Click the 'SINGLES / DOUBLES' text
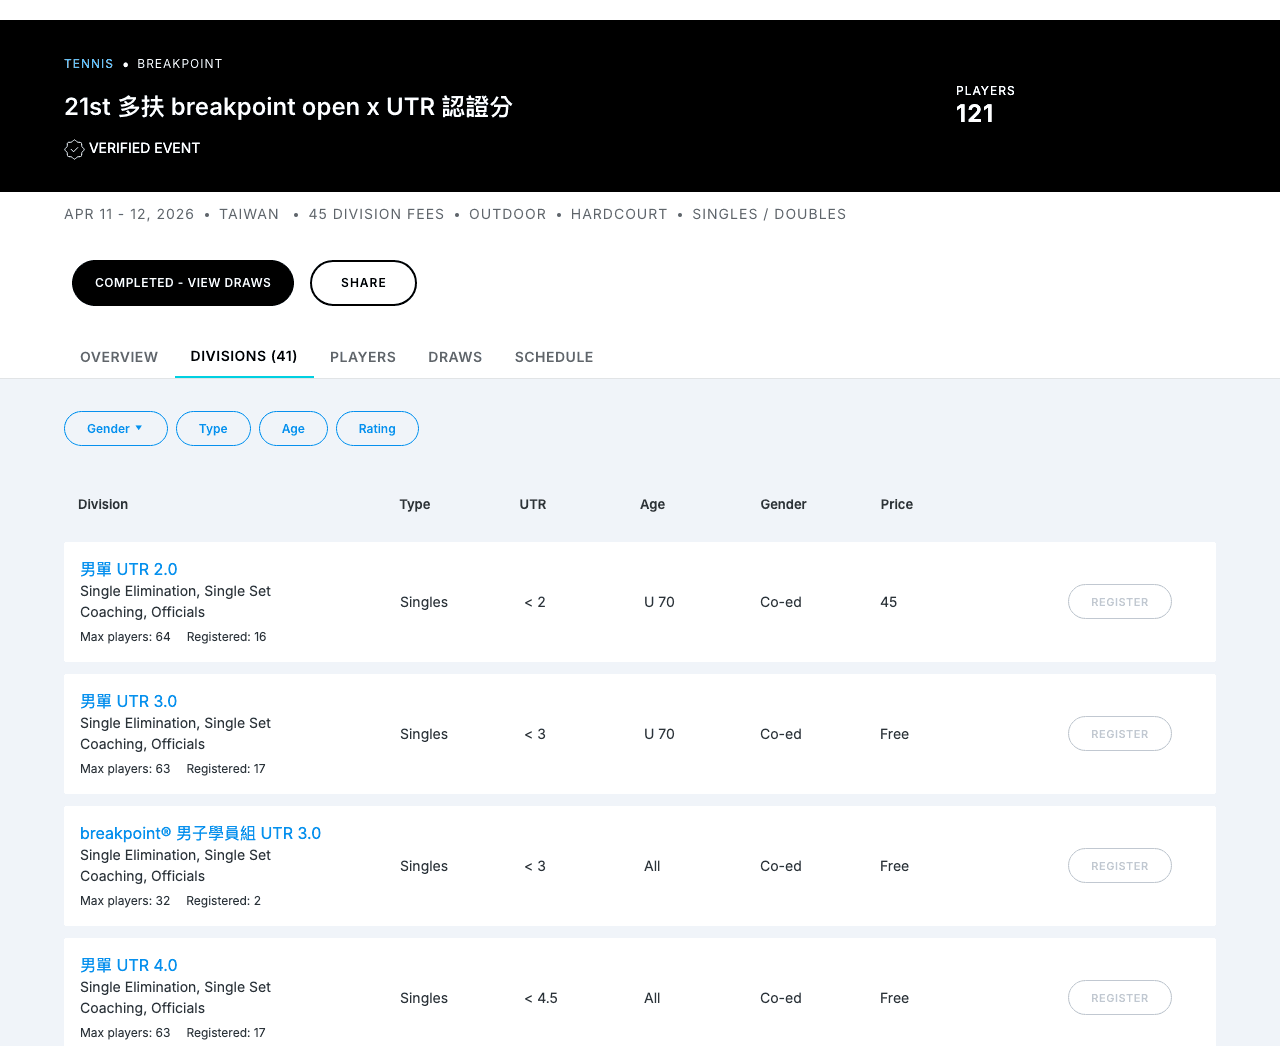1280x1046 pixels. [769, 215]
